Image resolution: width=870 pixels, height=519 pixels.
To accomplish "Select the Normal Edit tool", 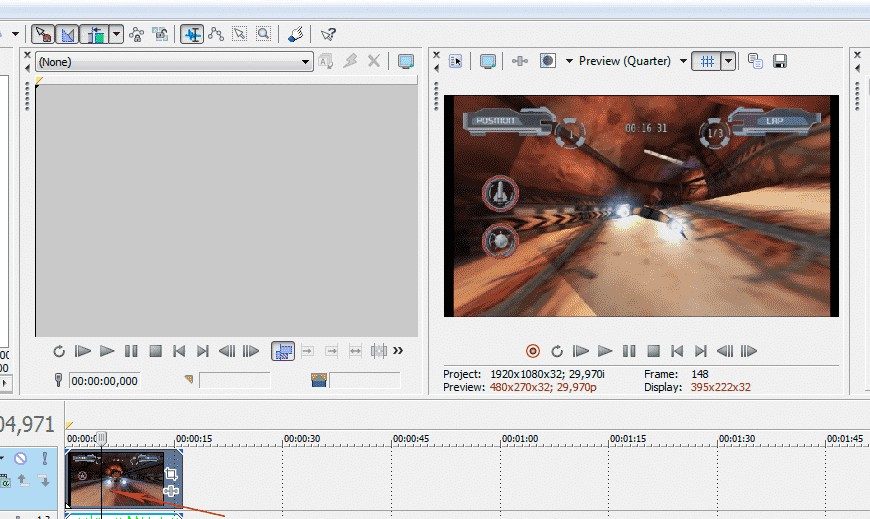I will coord(192,34).
